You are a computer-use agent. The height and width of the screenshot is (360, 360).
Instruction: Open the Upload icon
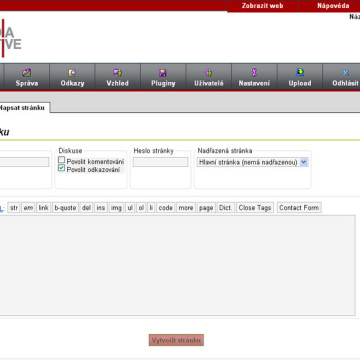pos(300,72)
